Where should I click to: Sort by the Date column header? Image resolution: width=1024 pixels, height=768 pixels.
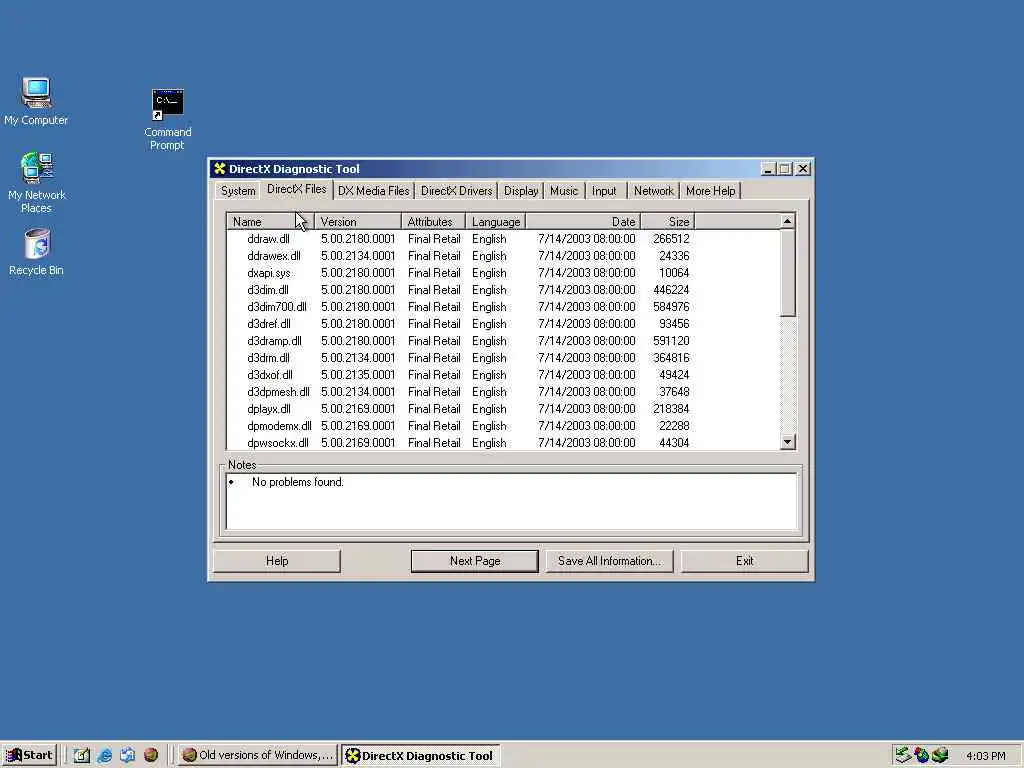point(583,222)
